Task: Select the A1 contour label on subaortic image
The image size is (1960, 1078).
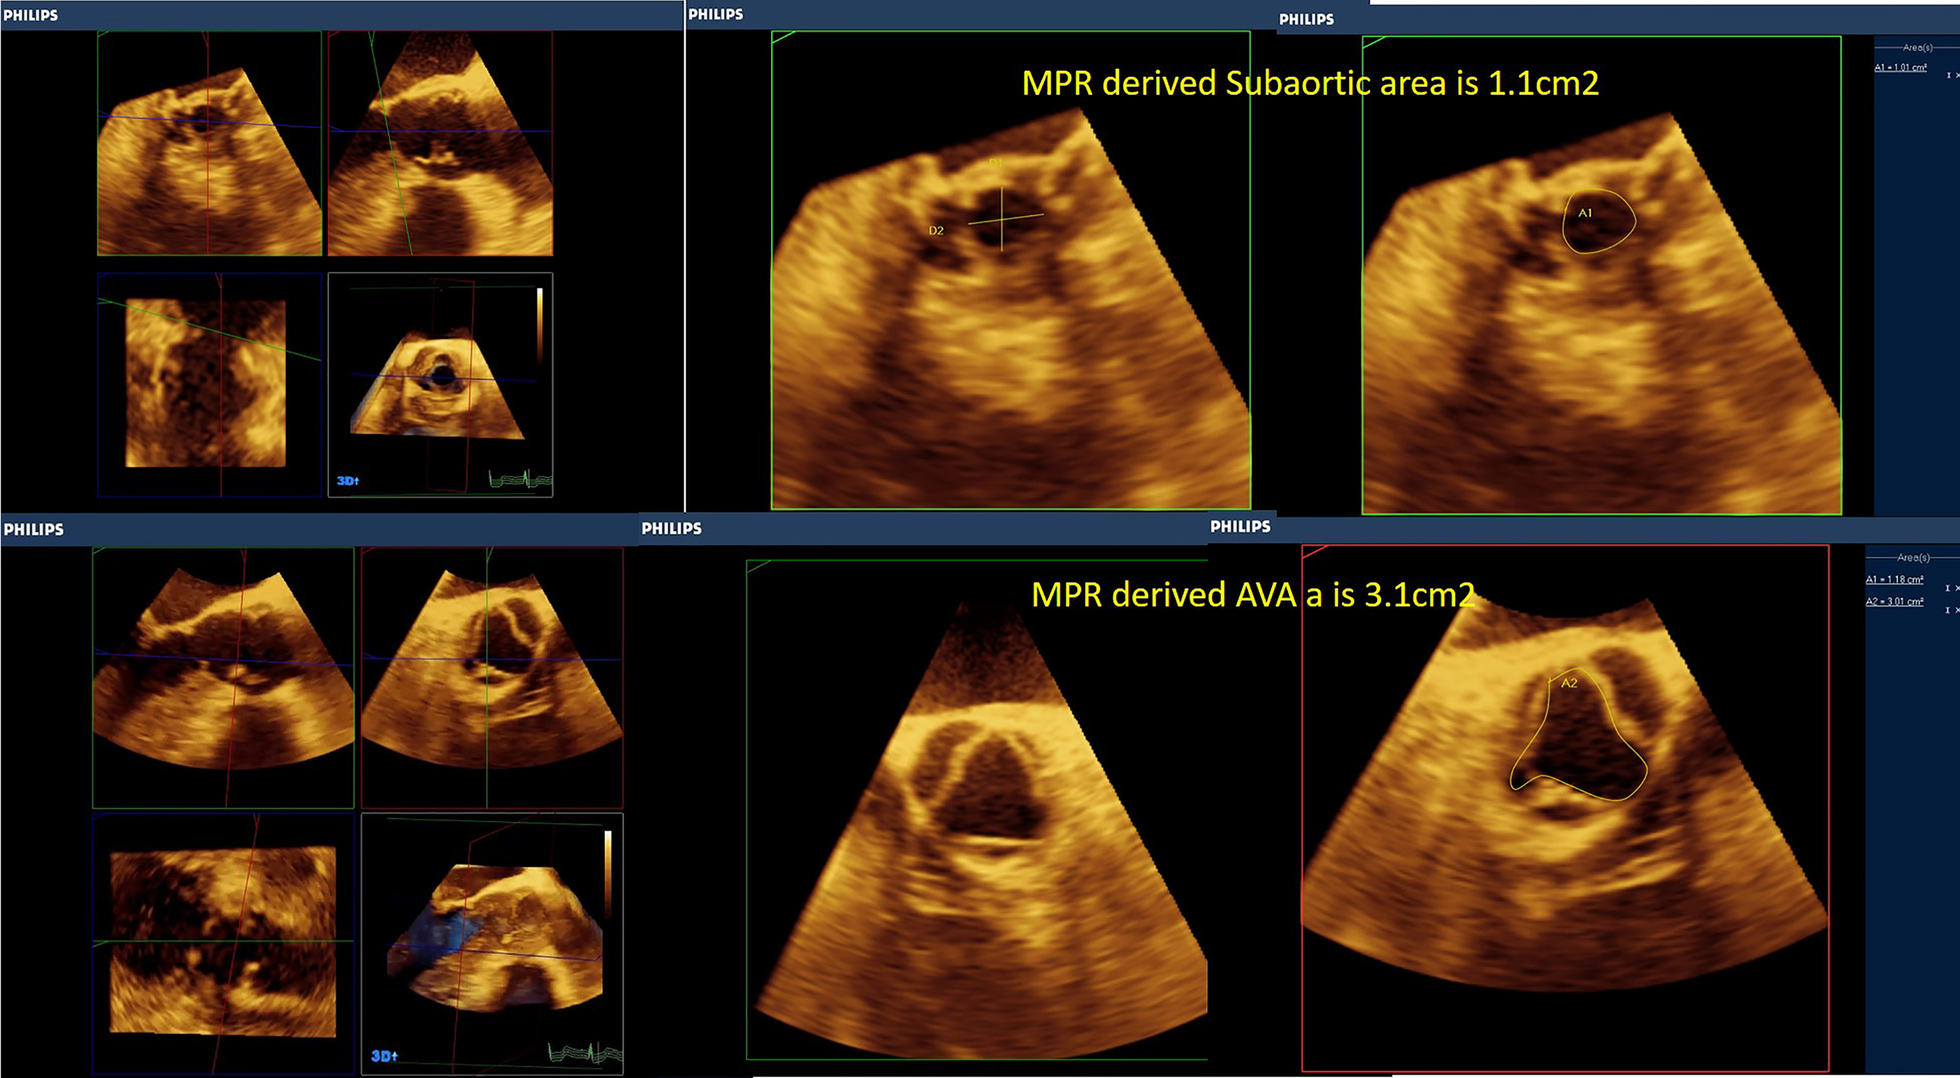Action: [x=1585, y=213]
